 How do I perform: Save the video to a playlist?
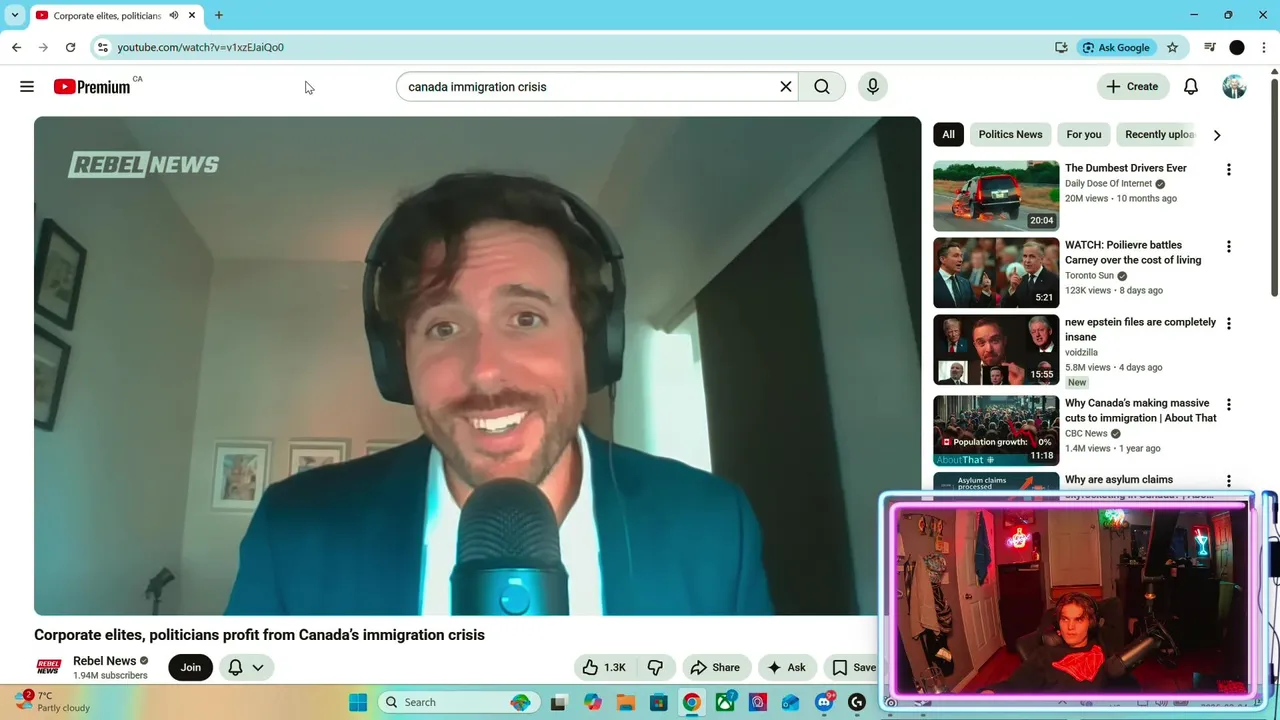(x=852, y=667)
